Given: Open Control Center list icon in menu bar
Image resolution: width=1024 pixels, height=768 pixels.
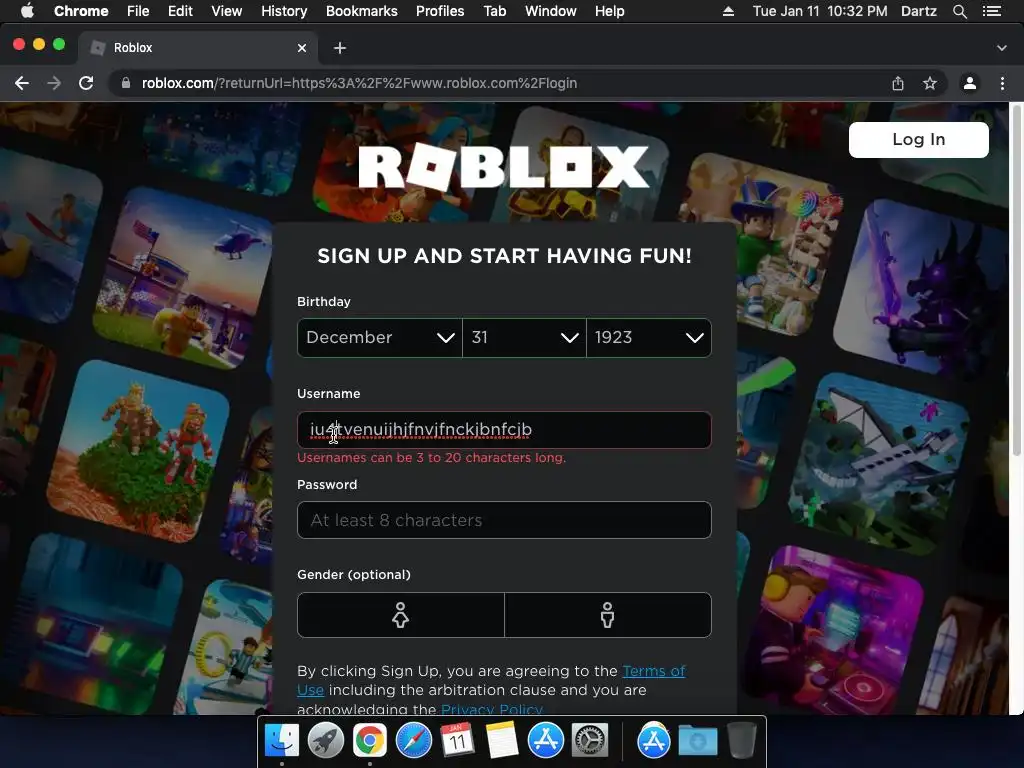Looking at the screenshot, I should pos(992,11).
